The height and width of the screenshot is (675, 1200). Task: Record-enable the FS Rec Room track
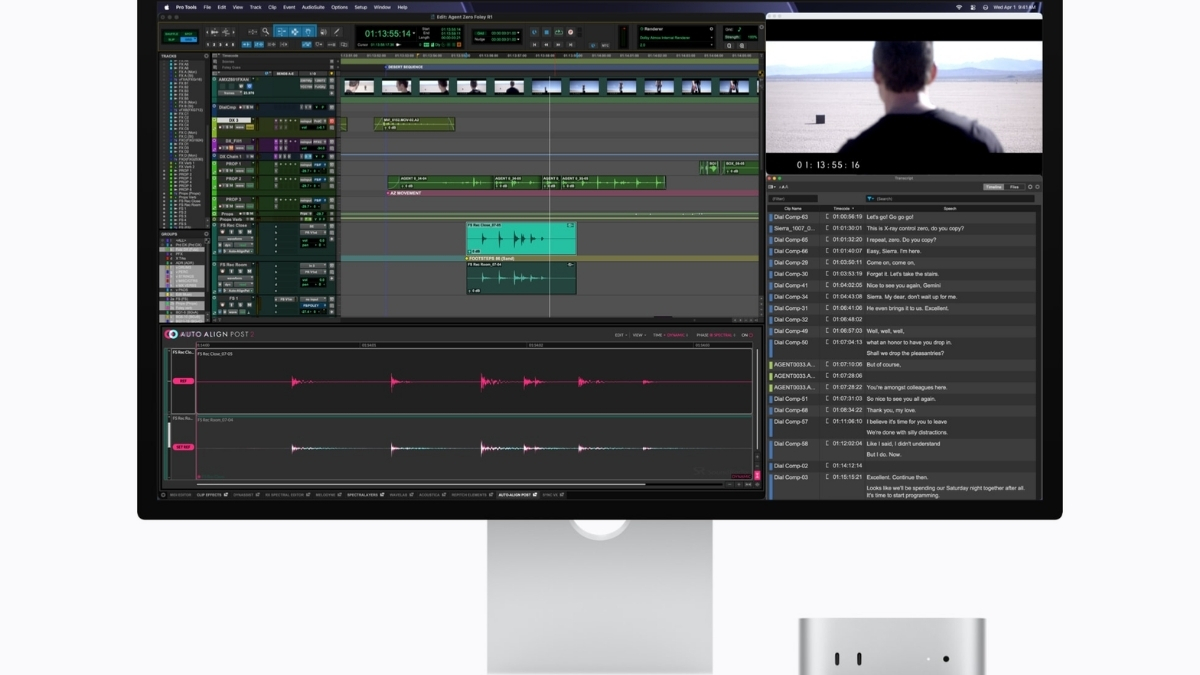(222, 271)
